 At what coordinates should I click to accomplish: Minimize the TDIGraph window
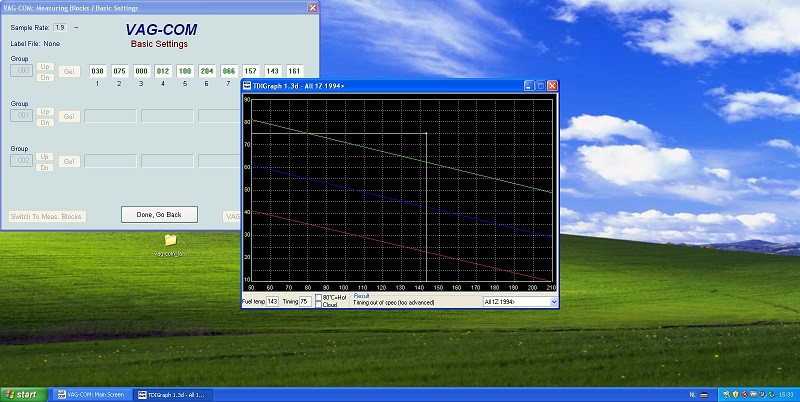[526, 86]
